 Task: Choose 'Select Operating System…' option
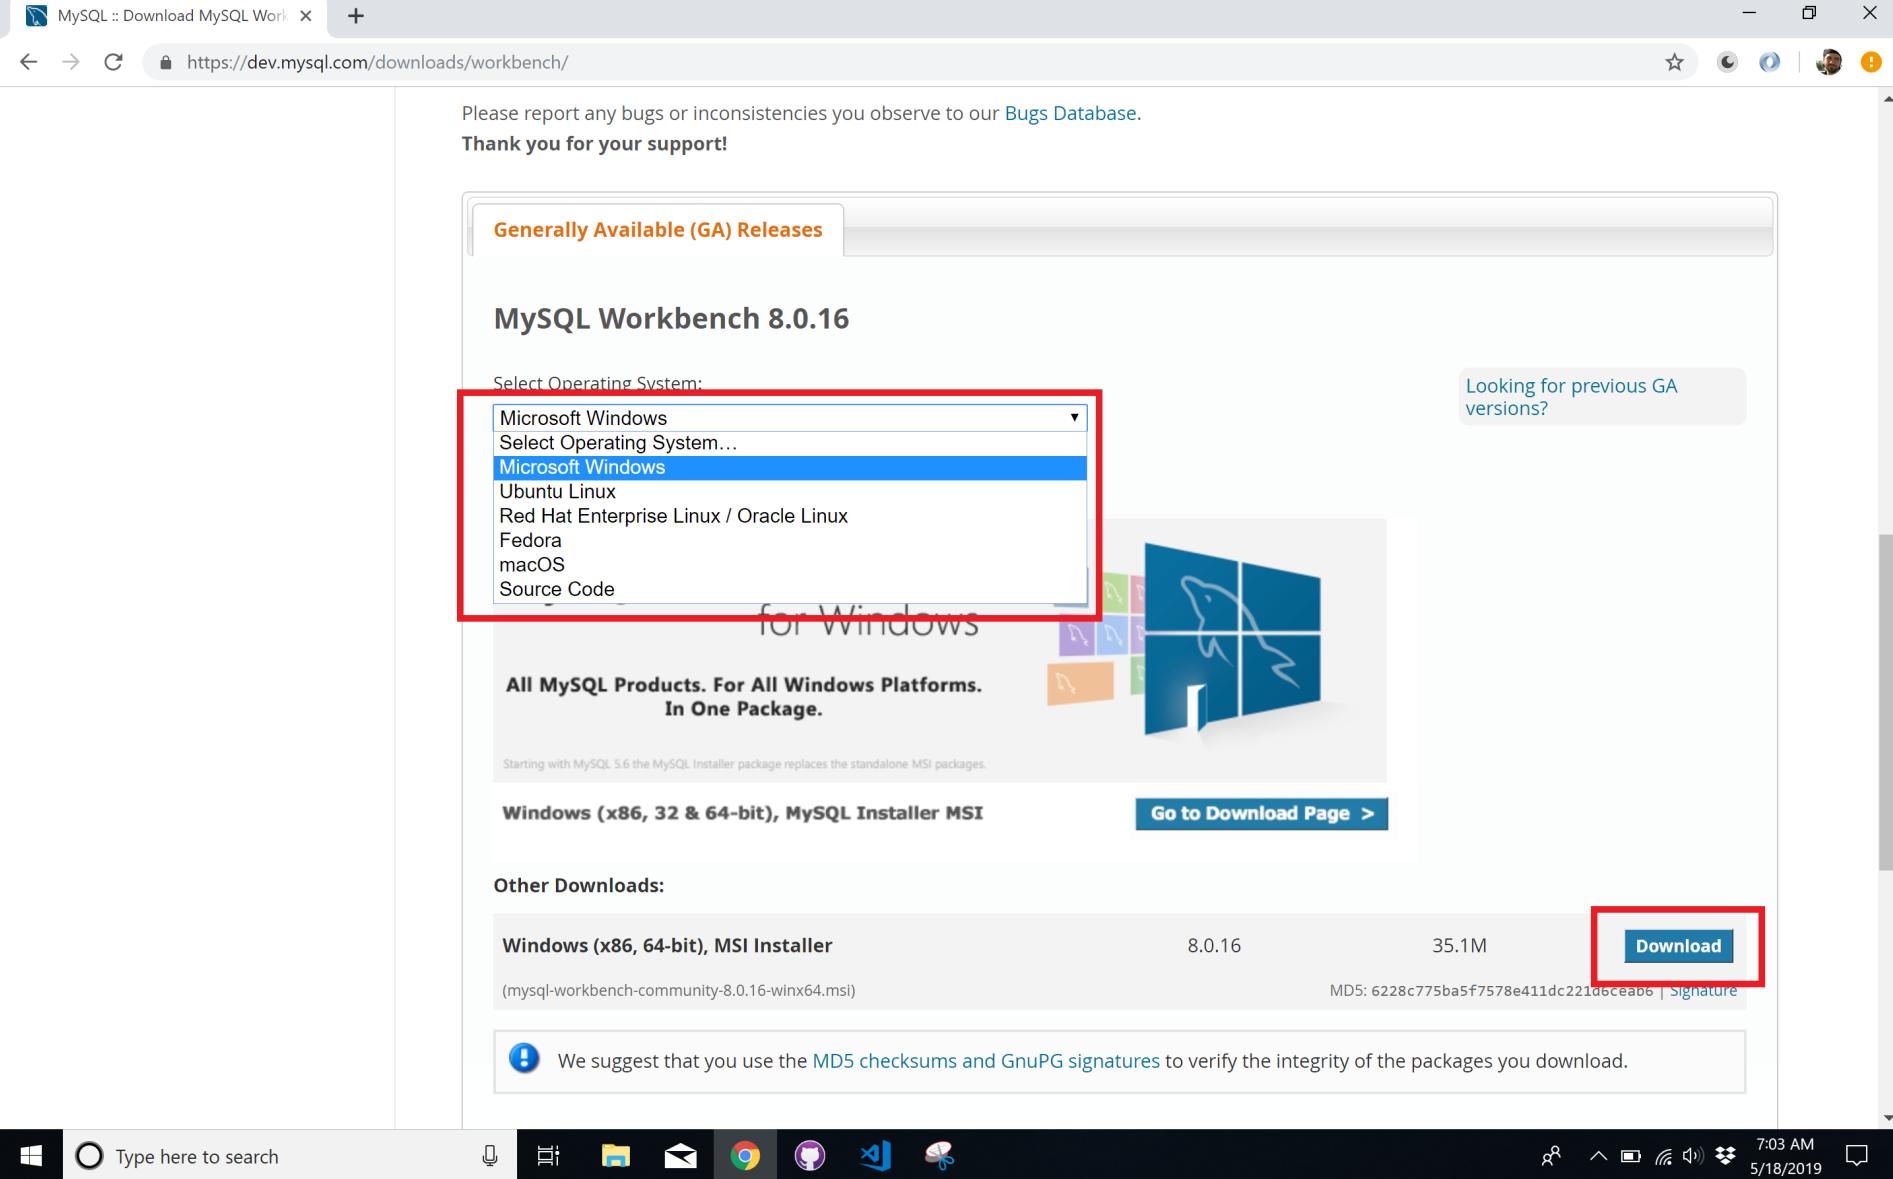point(790,443)
